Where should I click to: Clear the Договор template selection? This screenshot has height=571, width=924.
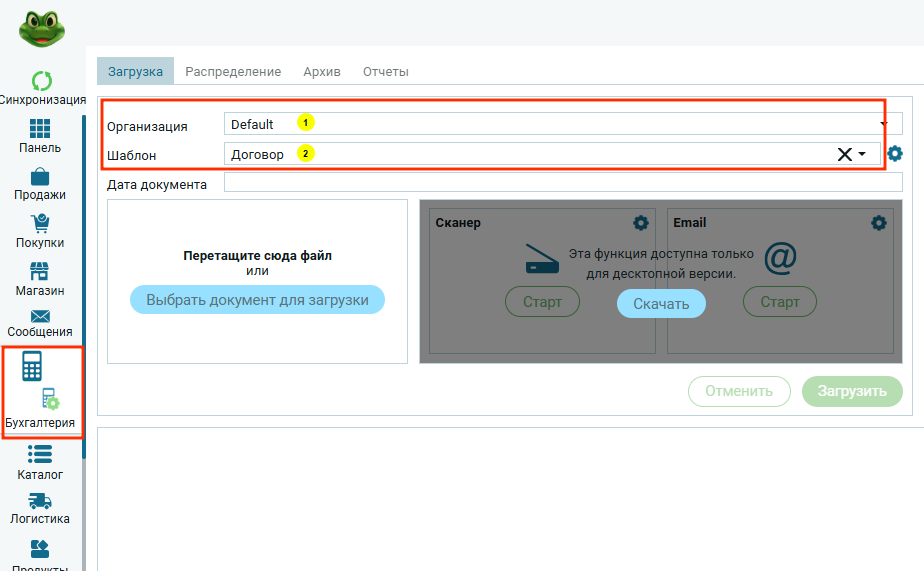(844, 154)
